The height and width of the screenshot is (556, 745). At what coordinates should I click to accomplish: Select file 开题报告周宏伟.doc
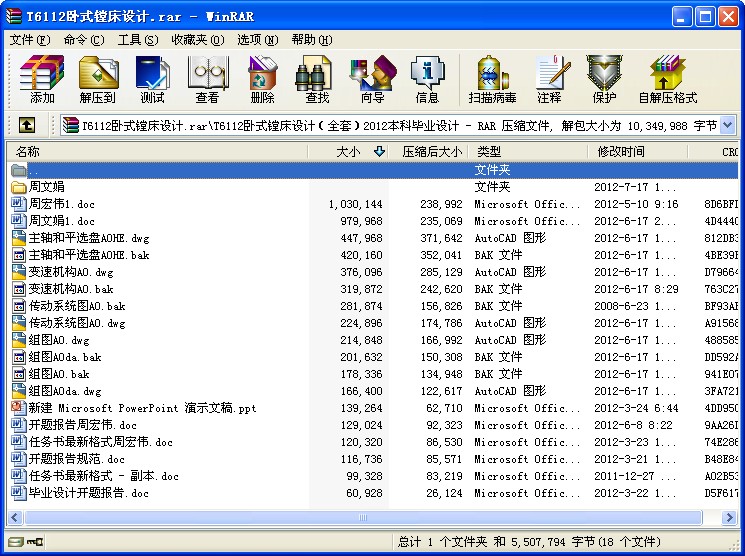click(83, 425)
